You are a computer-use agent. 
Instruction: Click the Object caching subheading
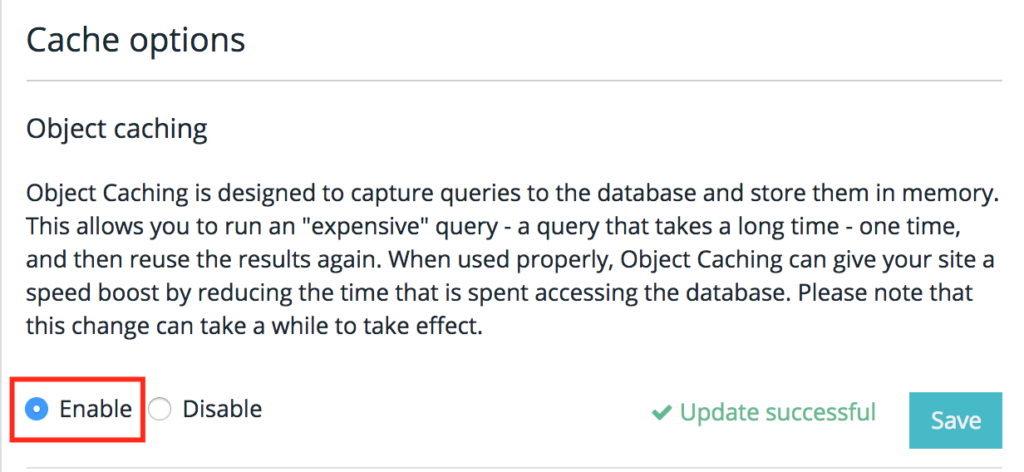coord(117,129)
